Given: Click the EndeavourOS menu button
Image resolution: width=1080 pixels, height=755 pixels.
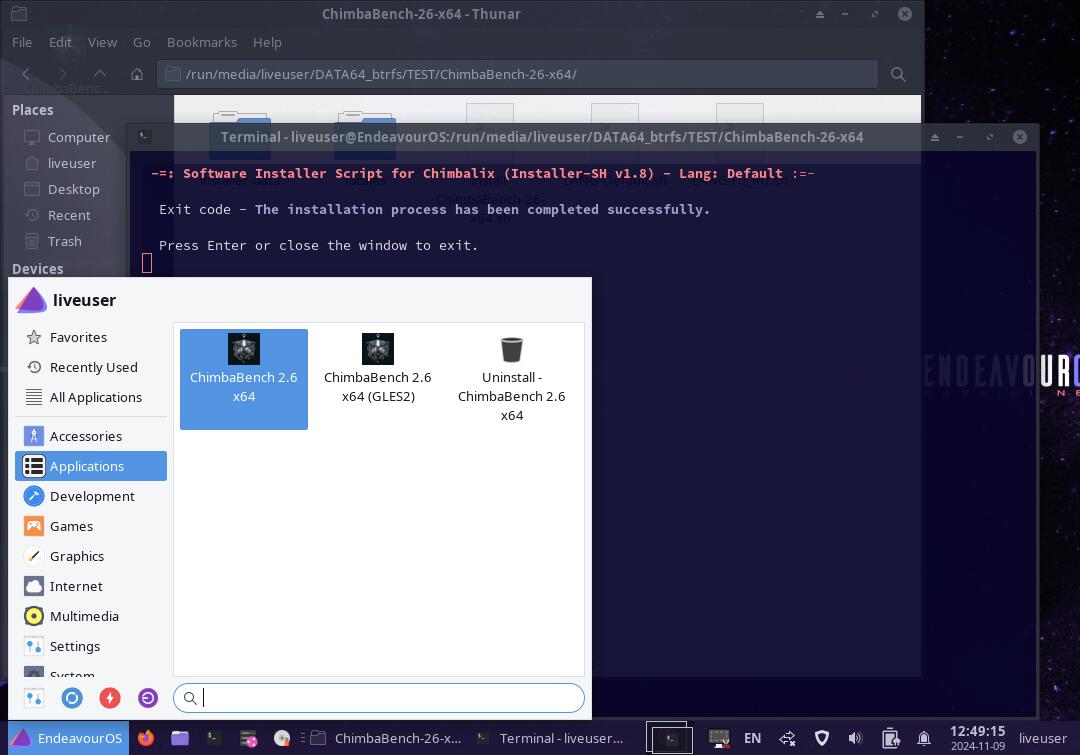Looking at the screenshot, I should (68, 738).
